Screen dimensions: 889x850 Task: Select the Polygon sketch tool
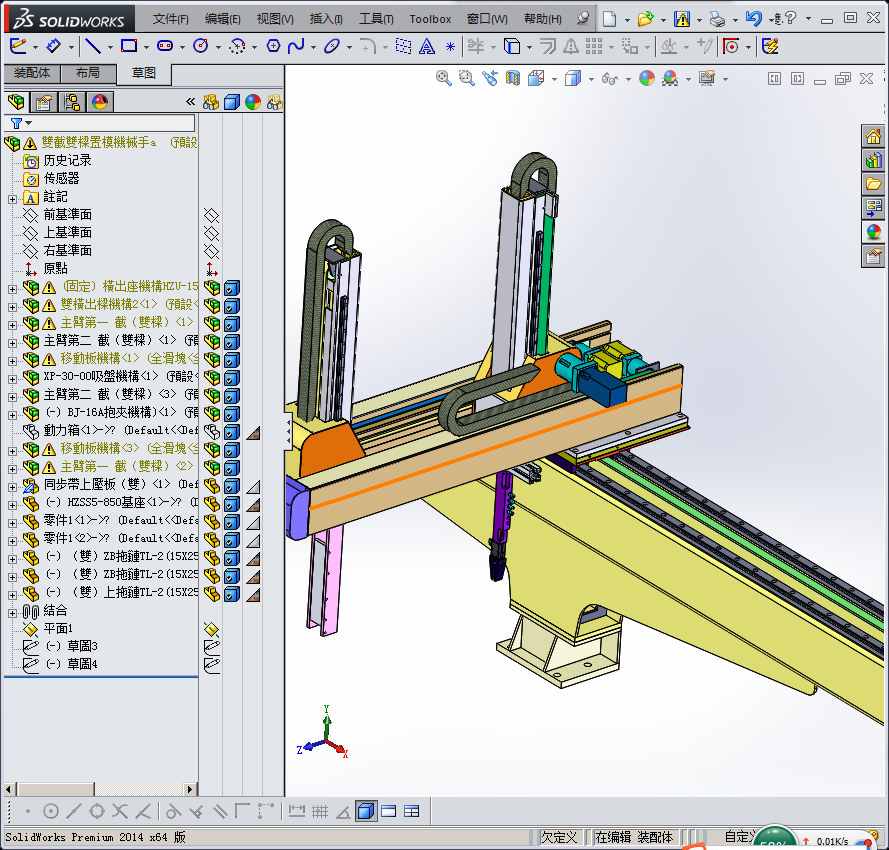tap(273, 46)
